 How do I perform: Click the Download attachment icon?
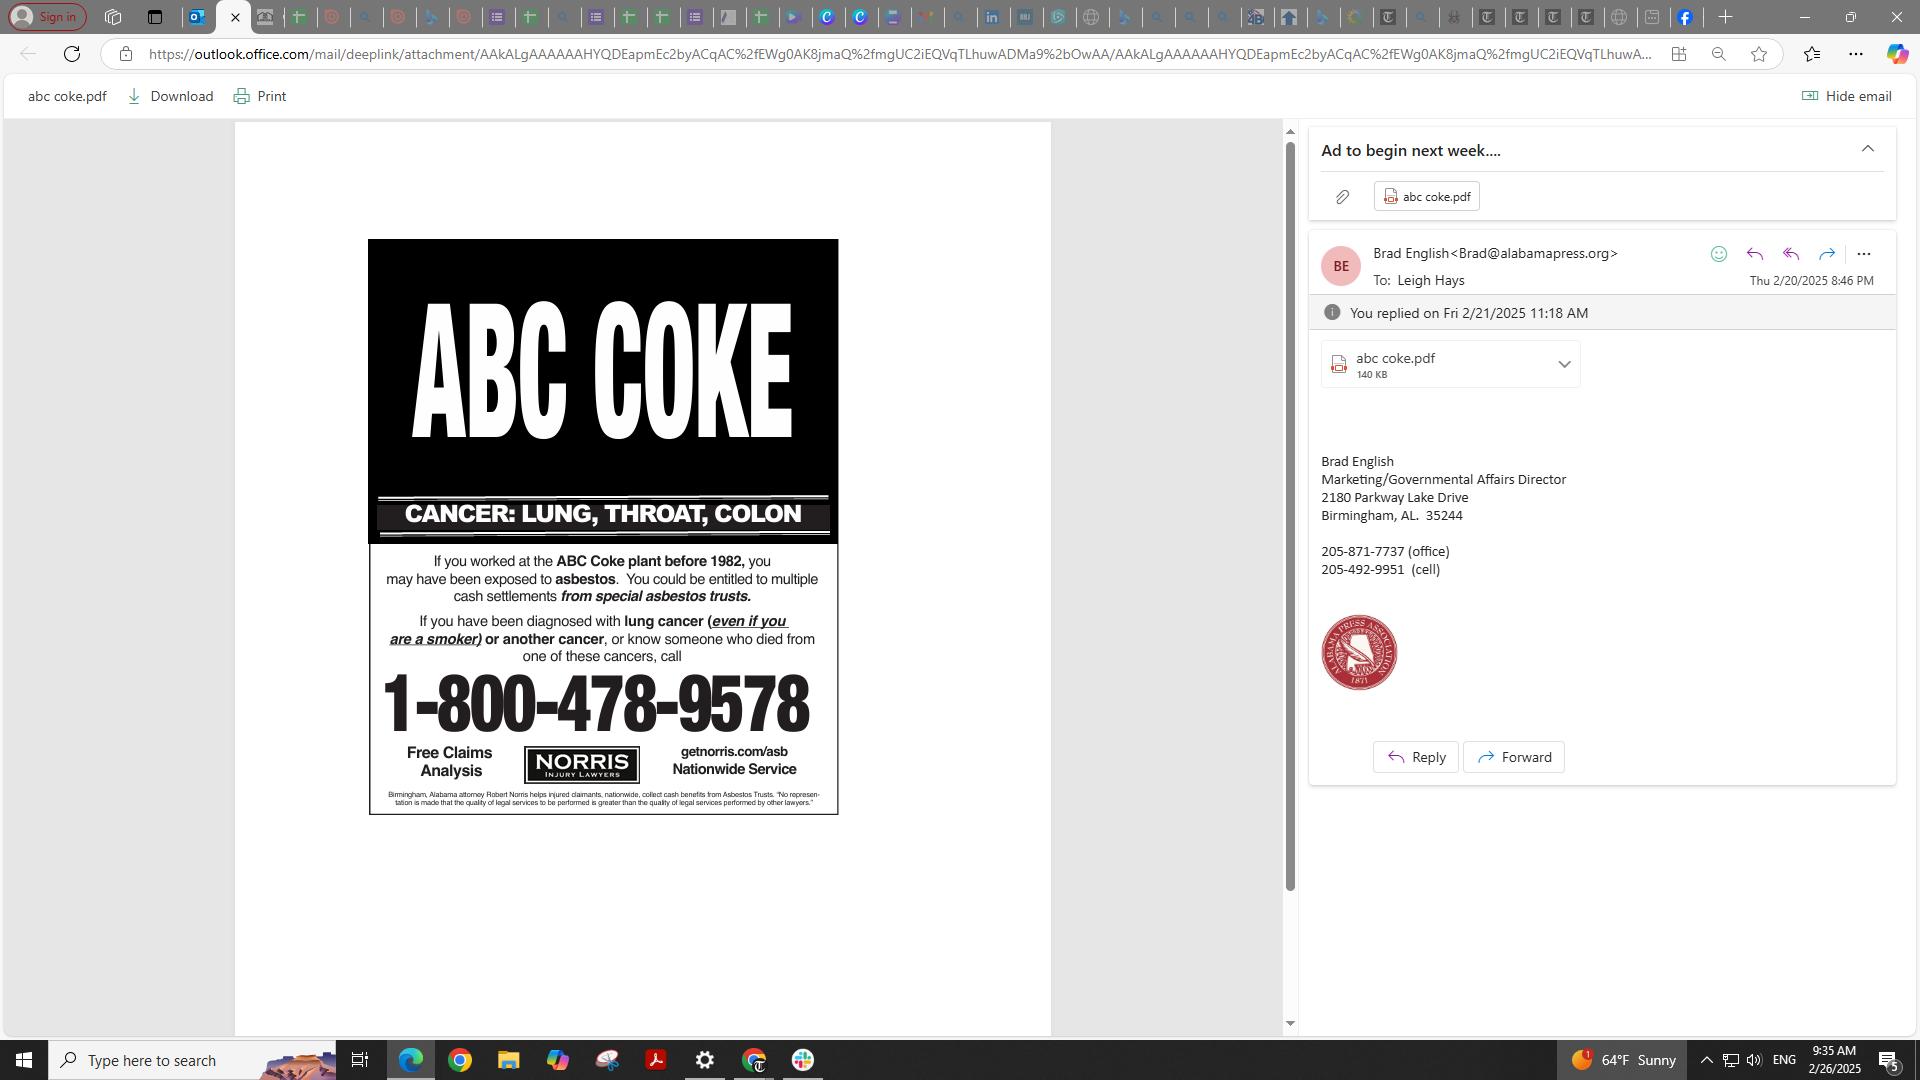(134, 96)
